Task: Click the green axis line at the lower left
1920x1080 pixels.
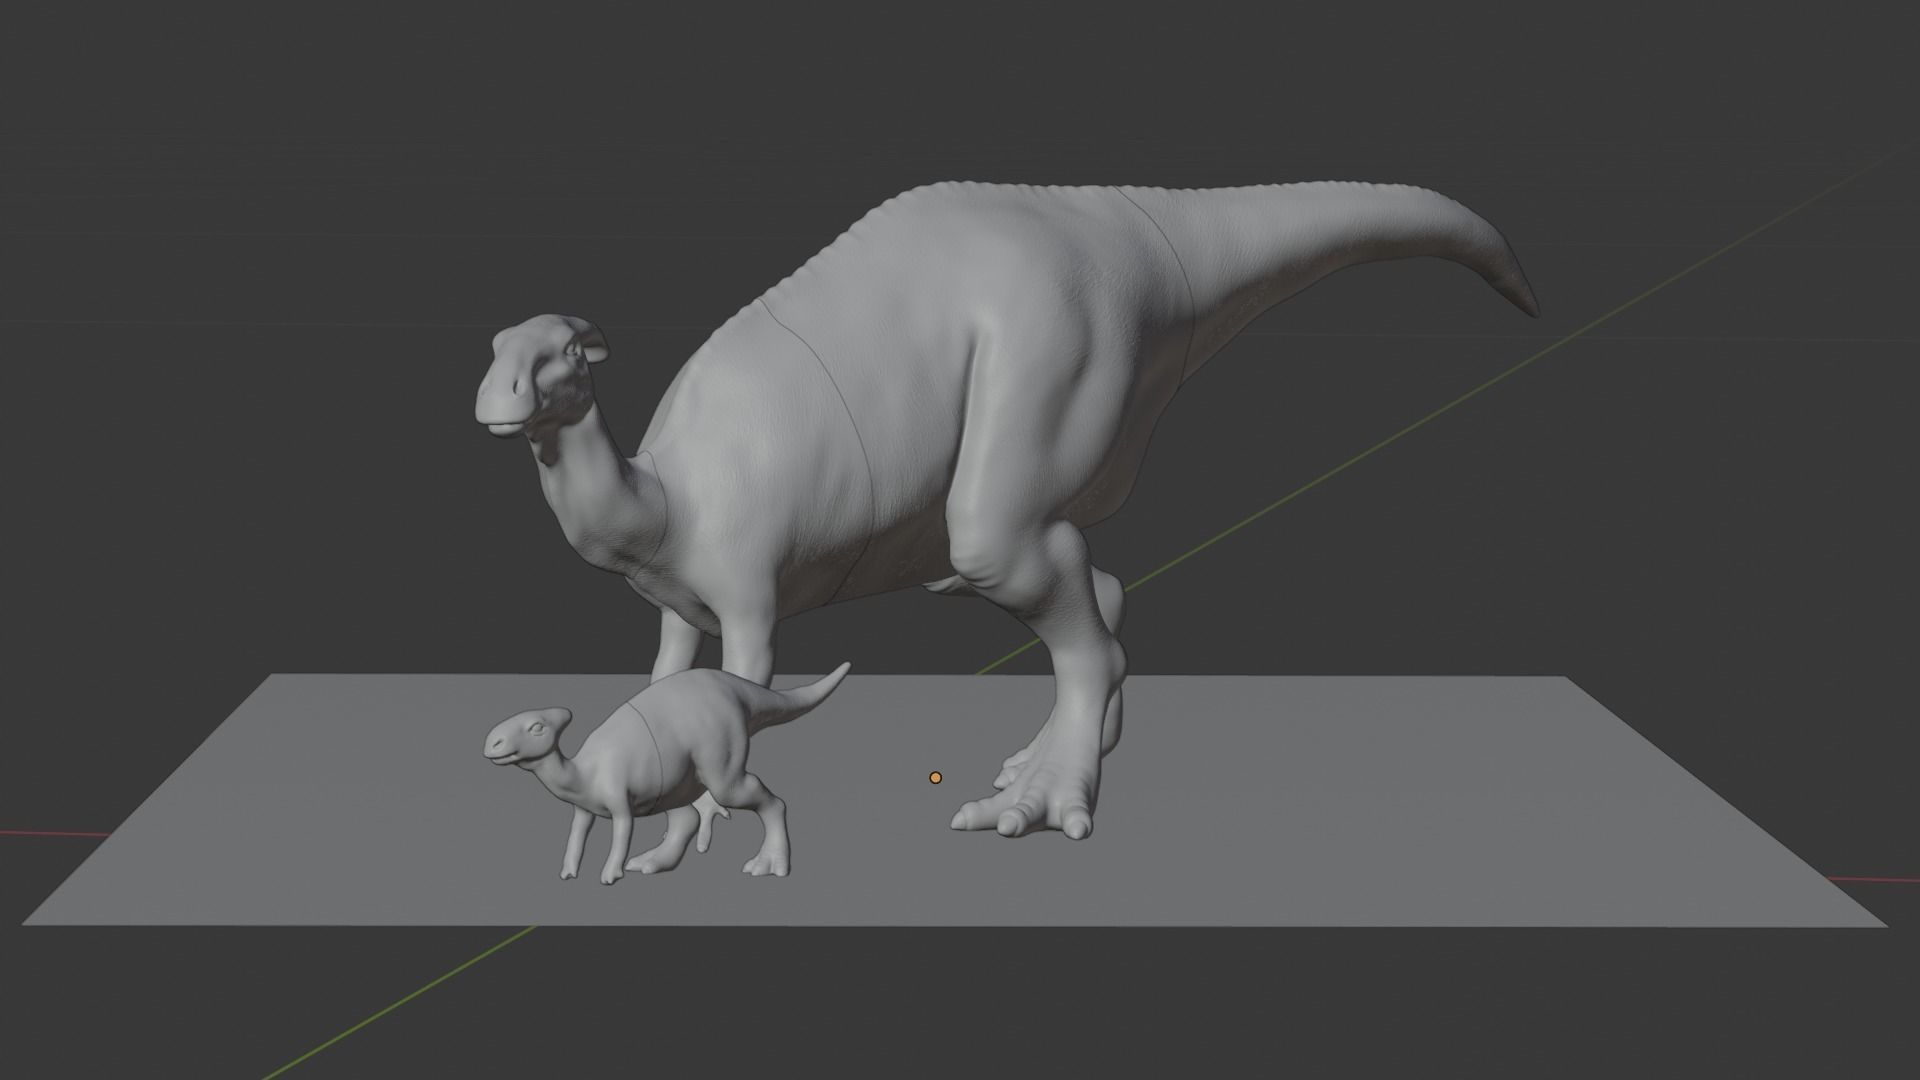Action: coord(400,1000)
